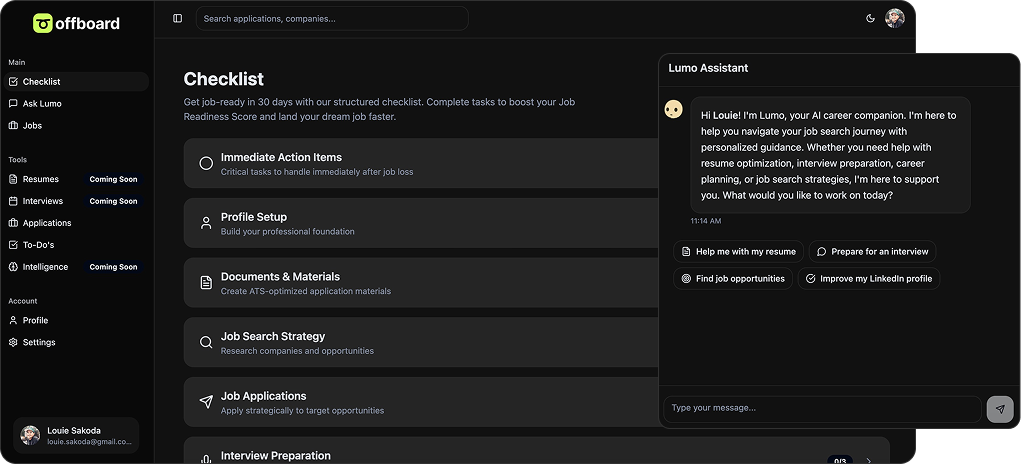Expand Profile Setup checklist section

point(420,223)
